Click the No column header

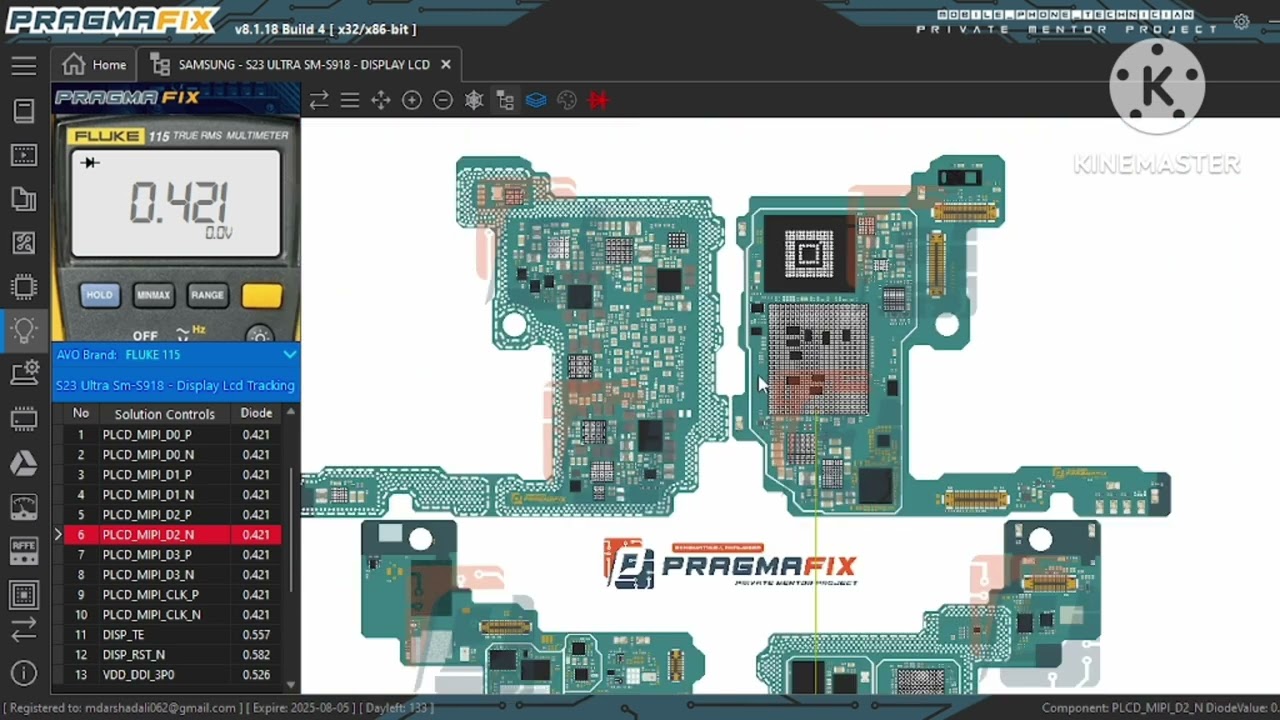tap(80, 413)
